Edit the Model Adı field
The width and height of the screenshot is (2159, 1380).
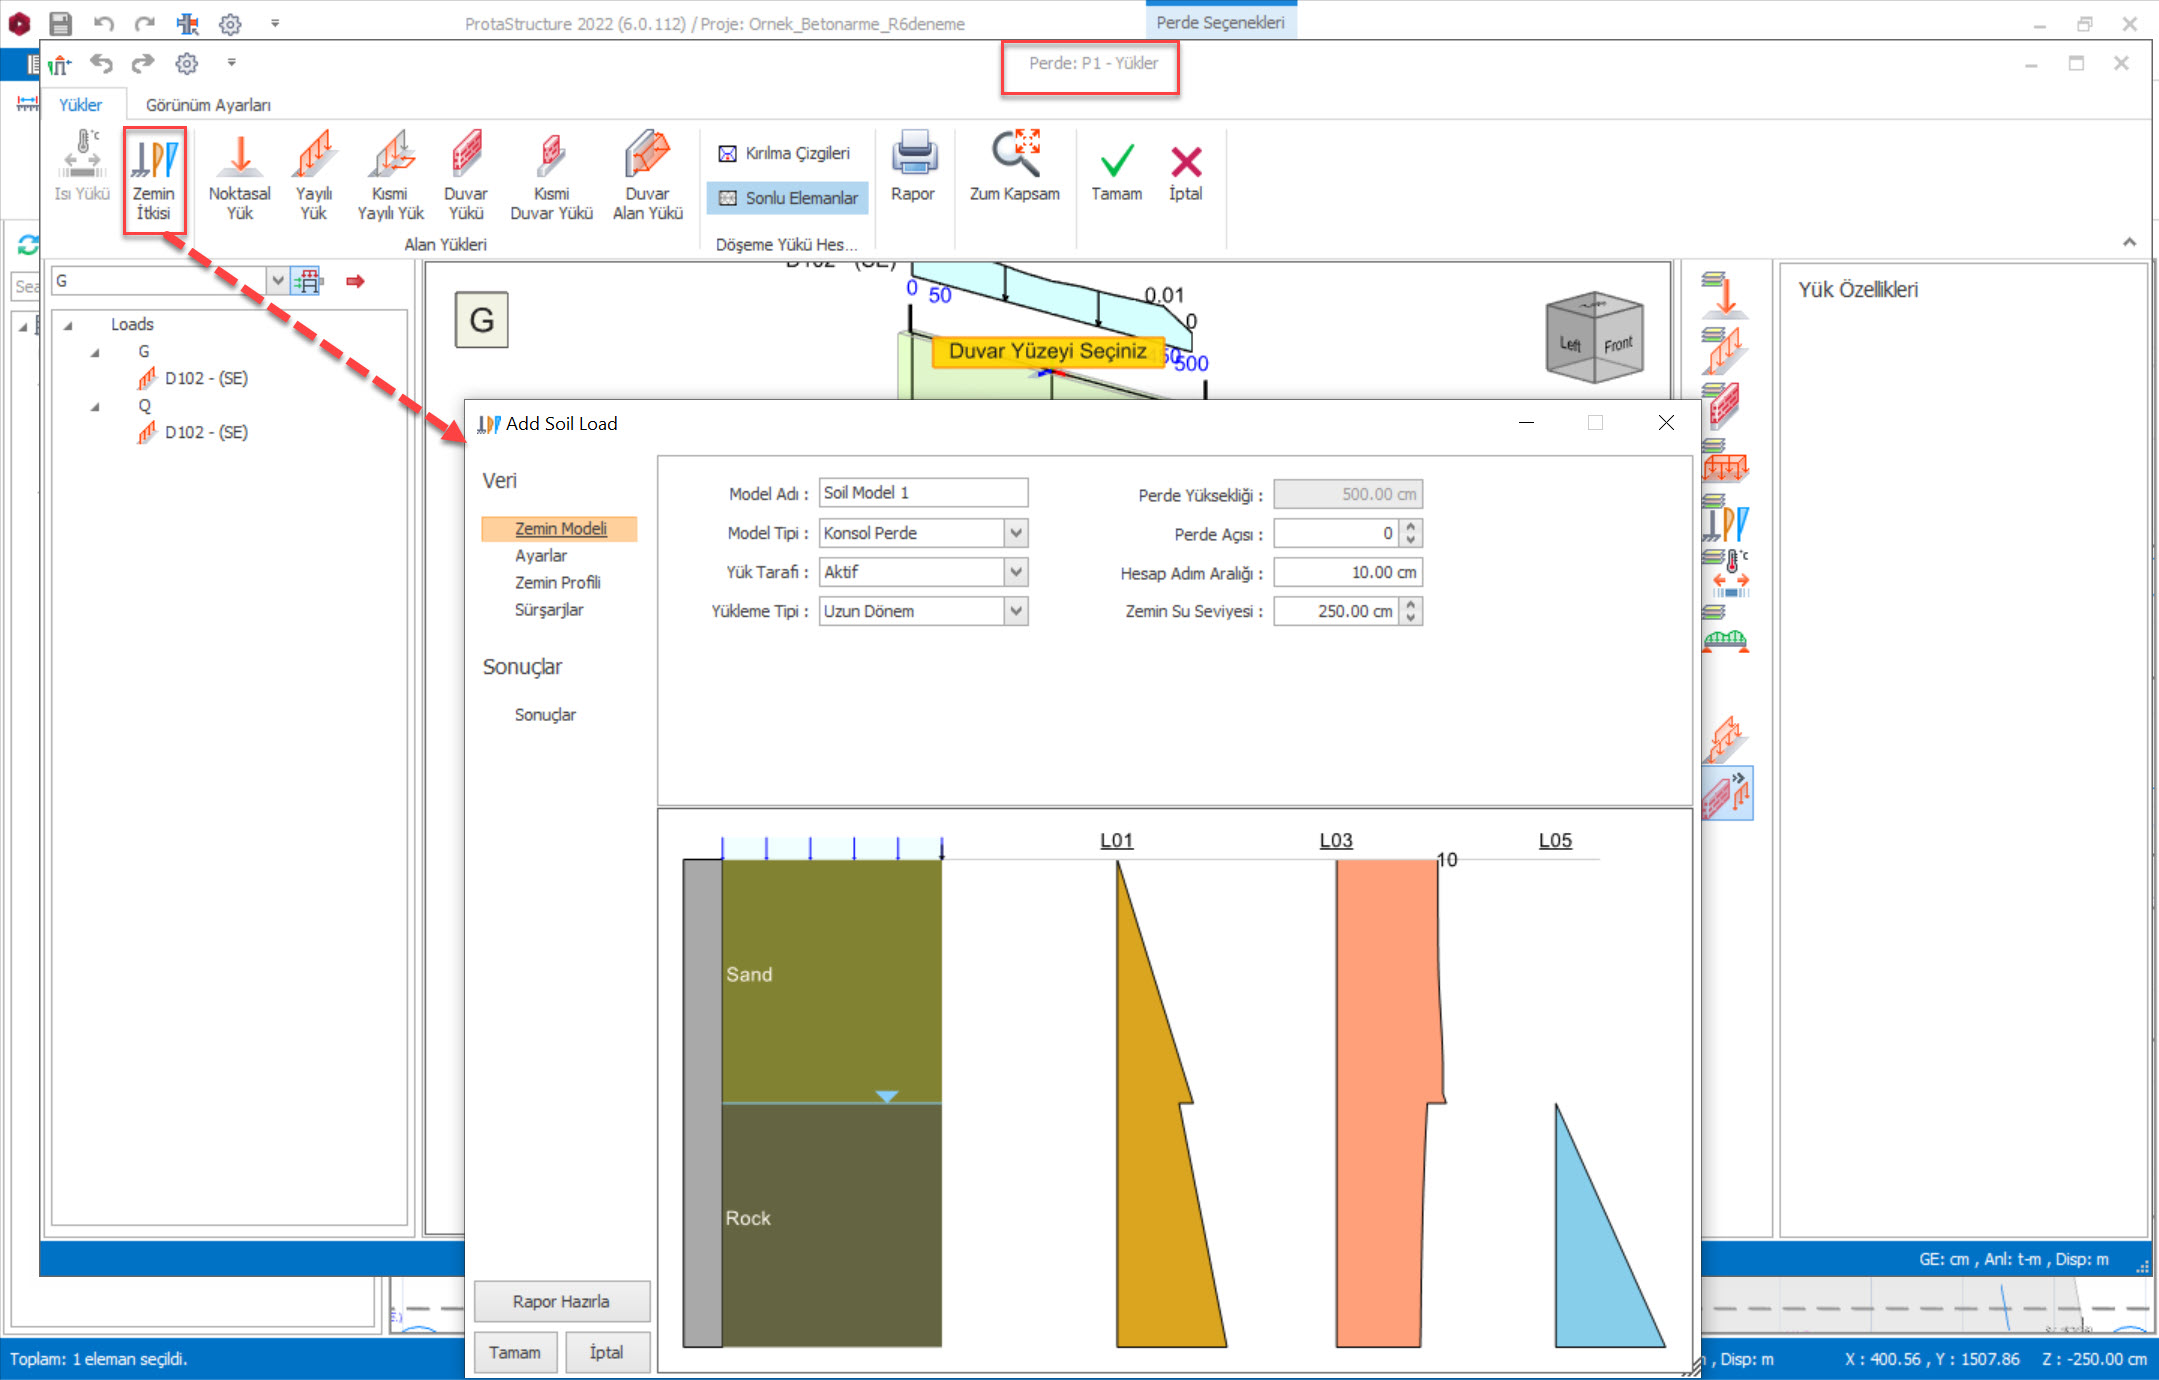point(923,493)
